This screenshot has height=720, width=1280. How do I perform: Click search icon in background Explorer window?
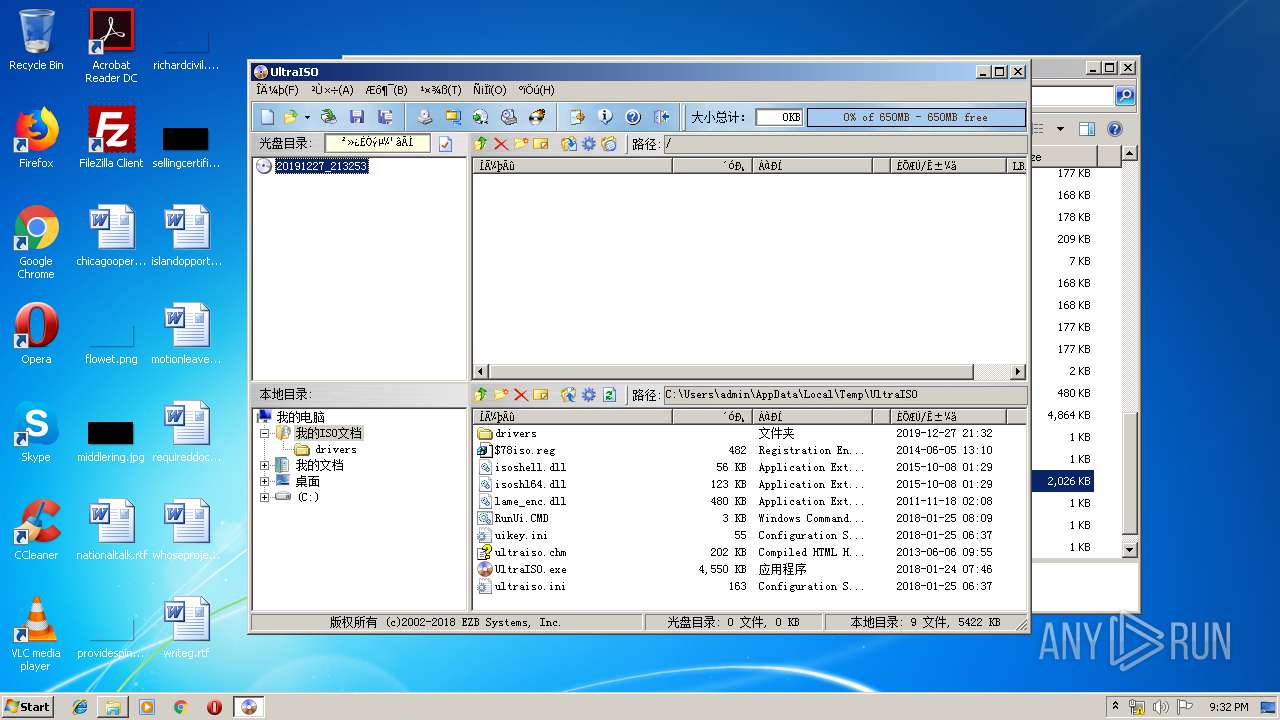(x=1125, y=96)
